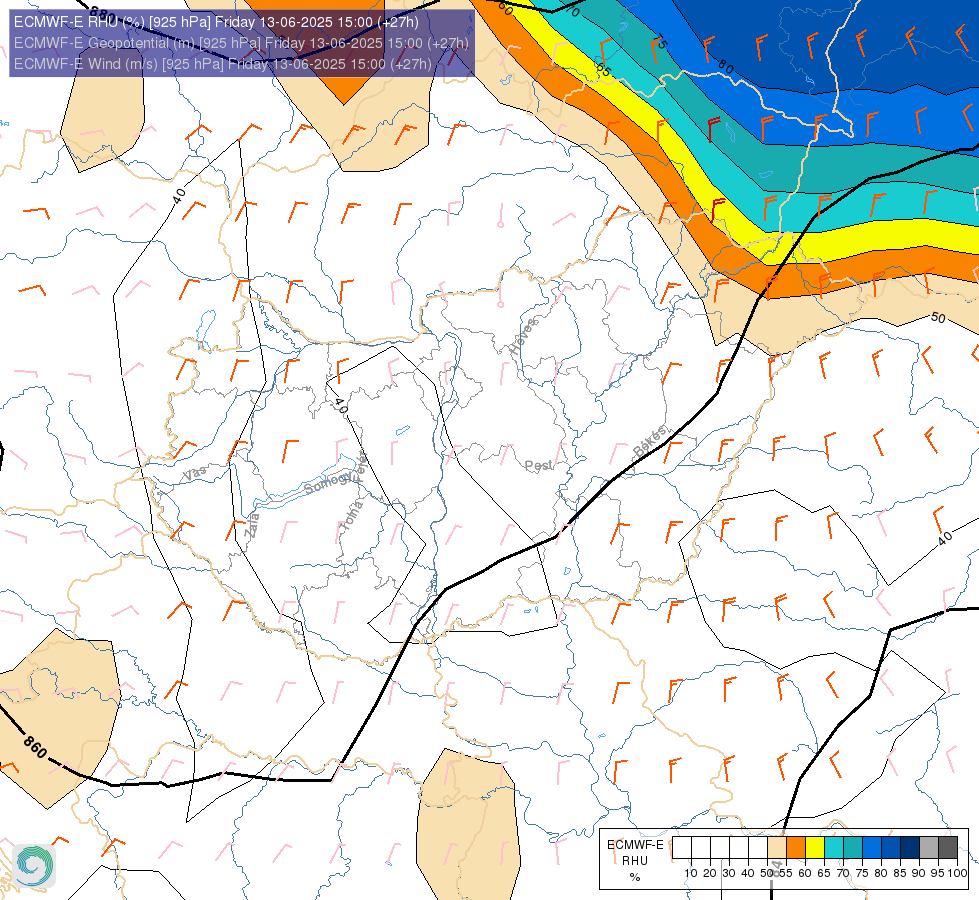
Task: Pick the tan 50-55% legend swatch
Action: 777,848
